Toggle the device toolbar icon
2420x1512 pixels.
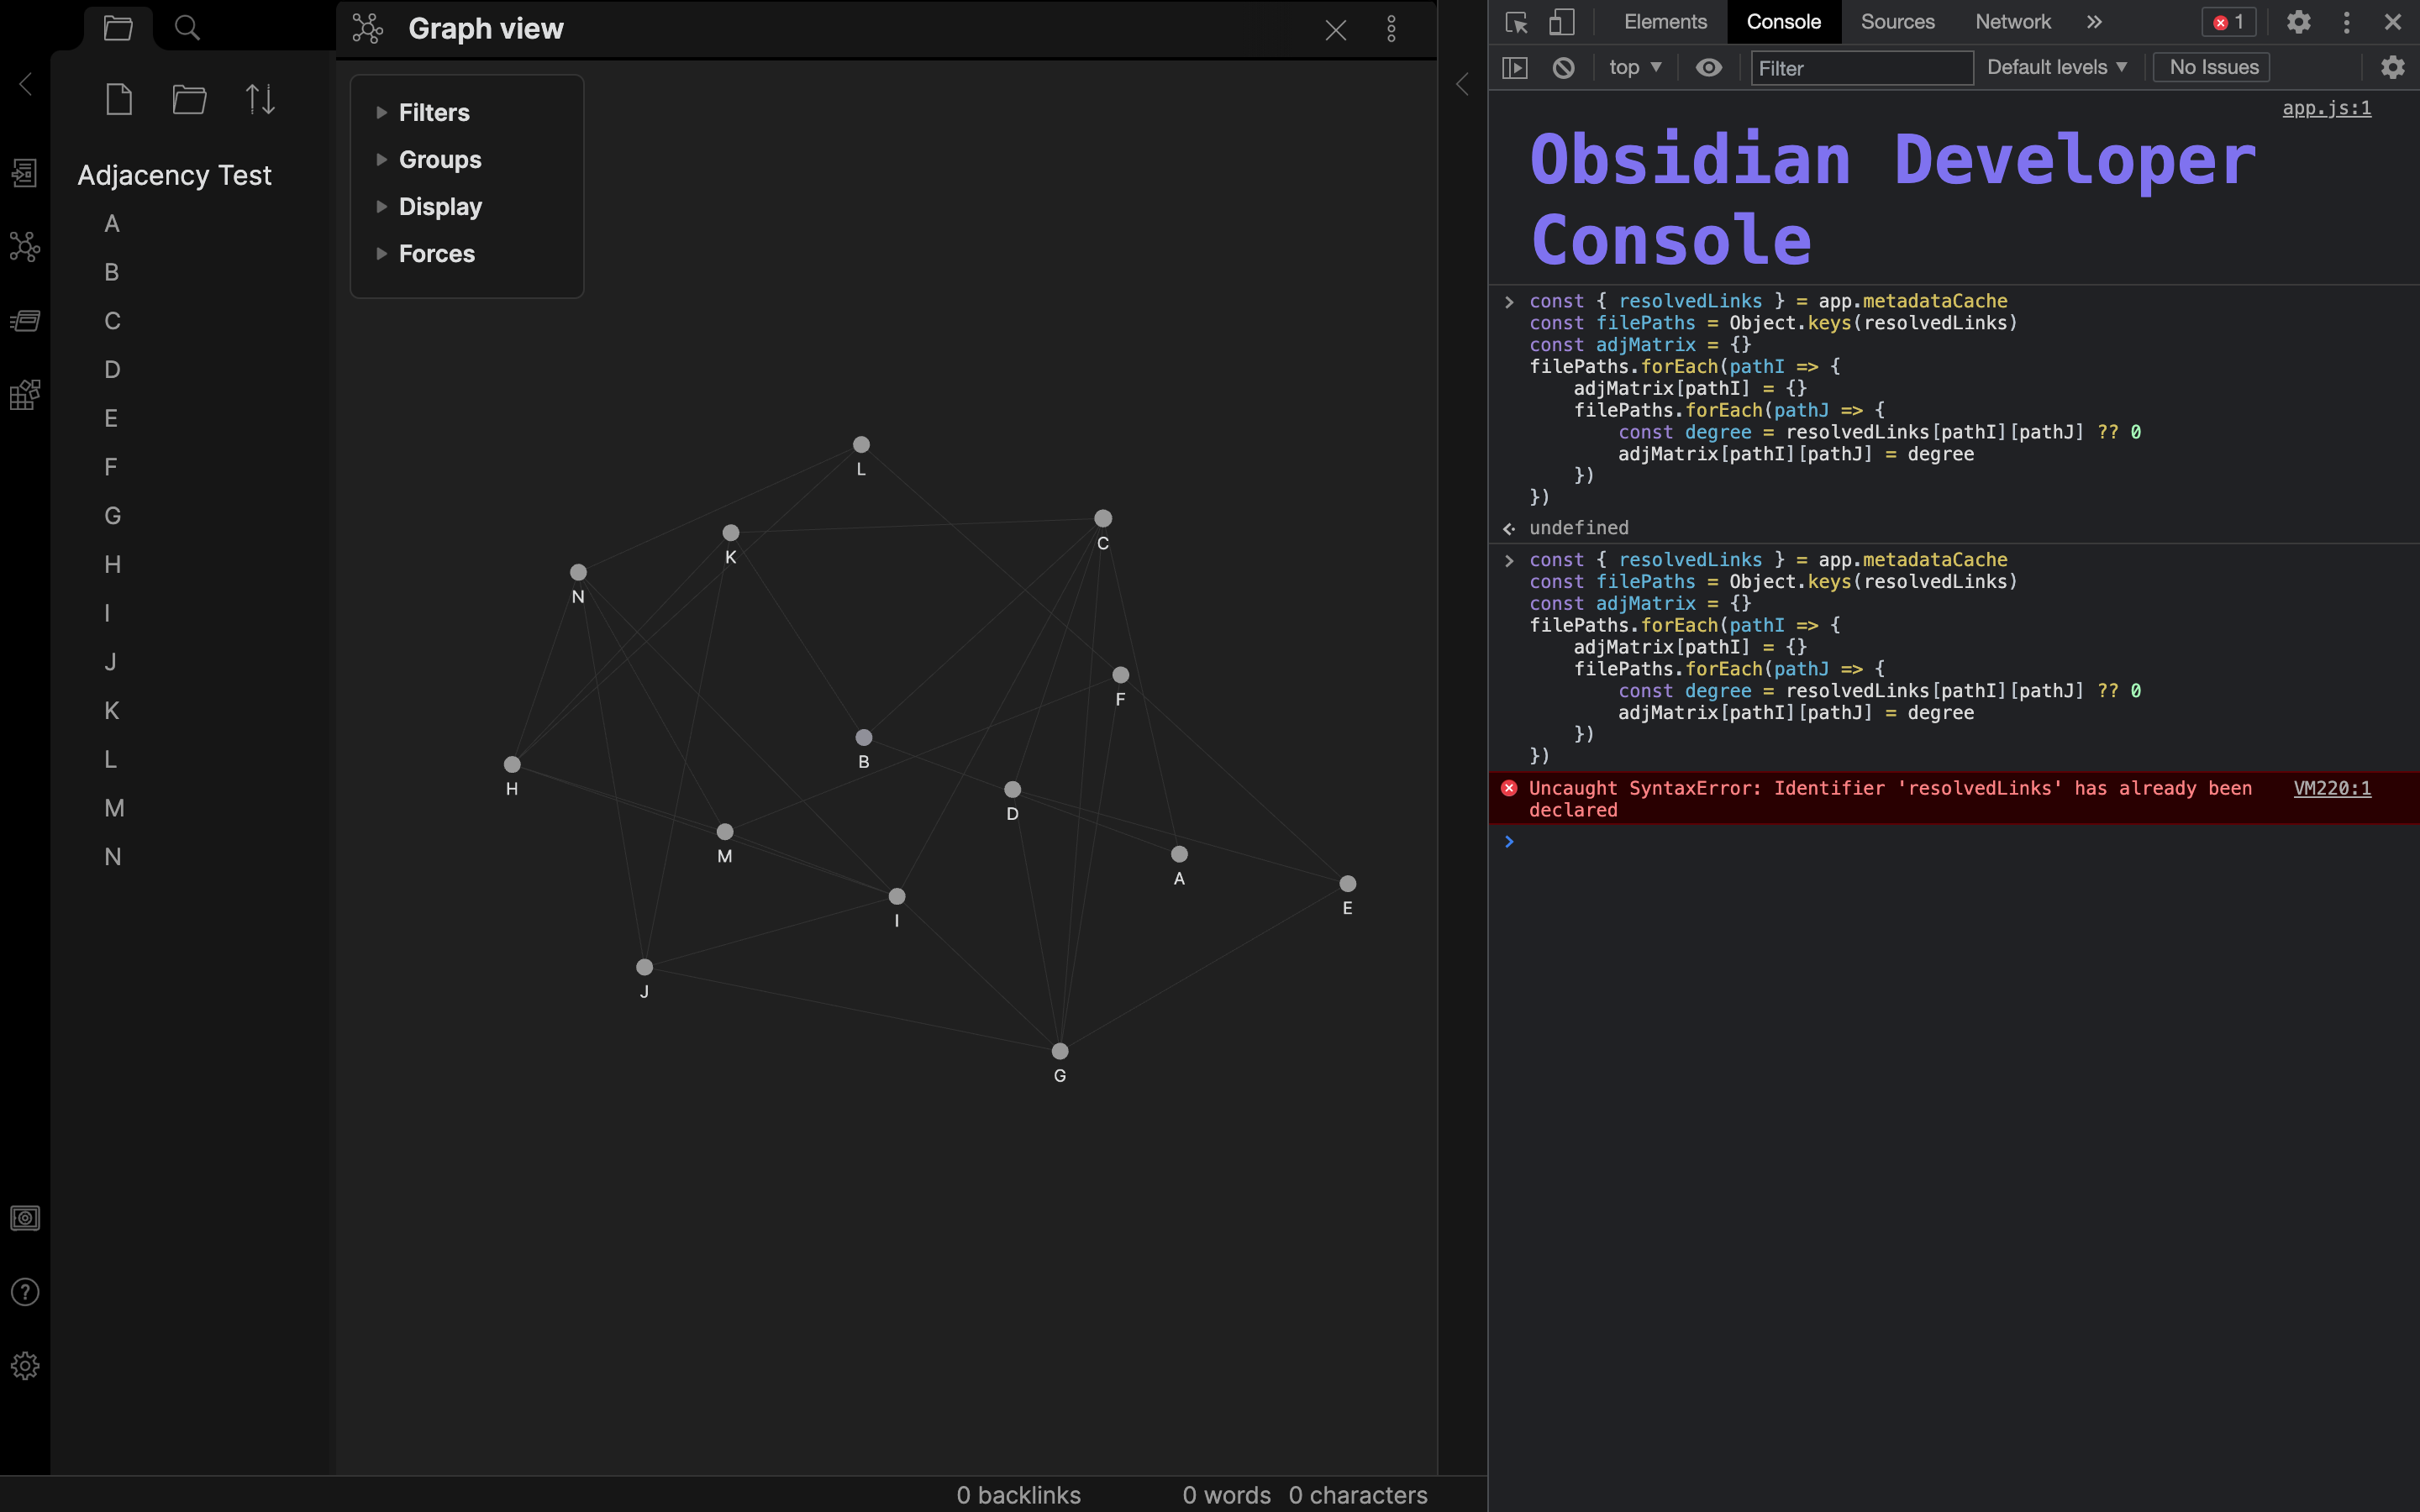pyautogui.click(x=1561, y=22)
